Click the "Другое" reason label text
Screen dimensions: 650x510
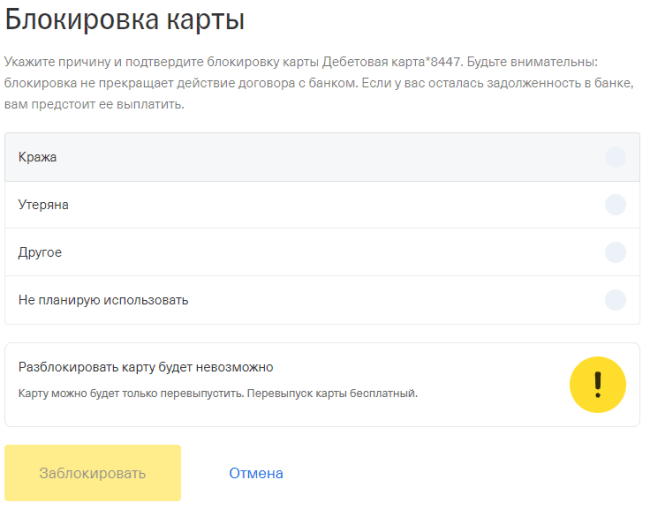[40, 253]
